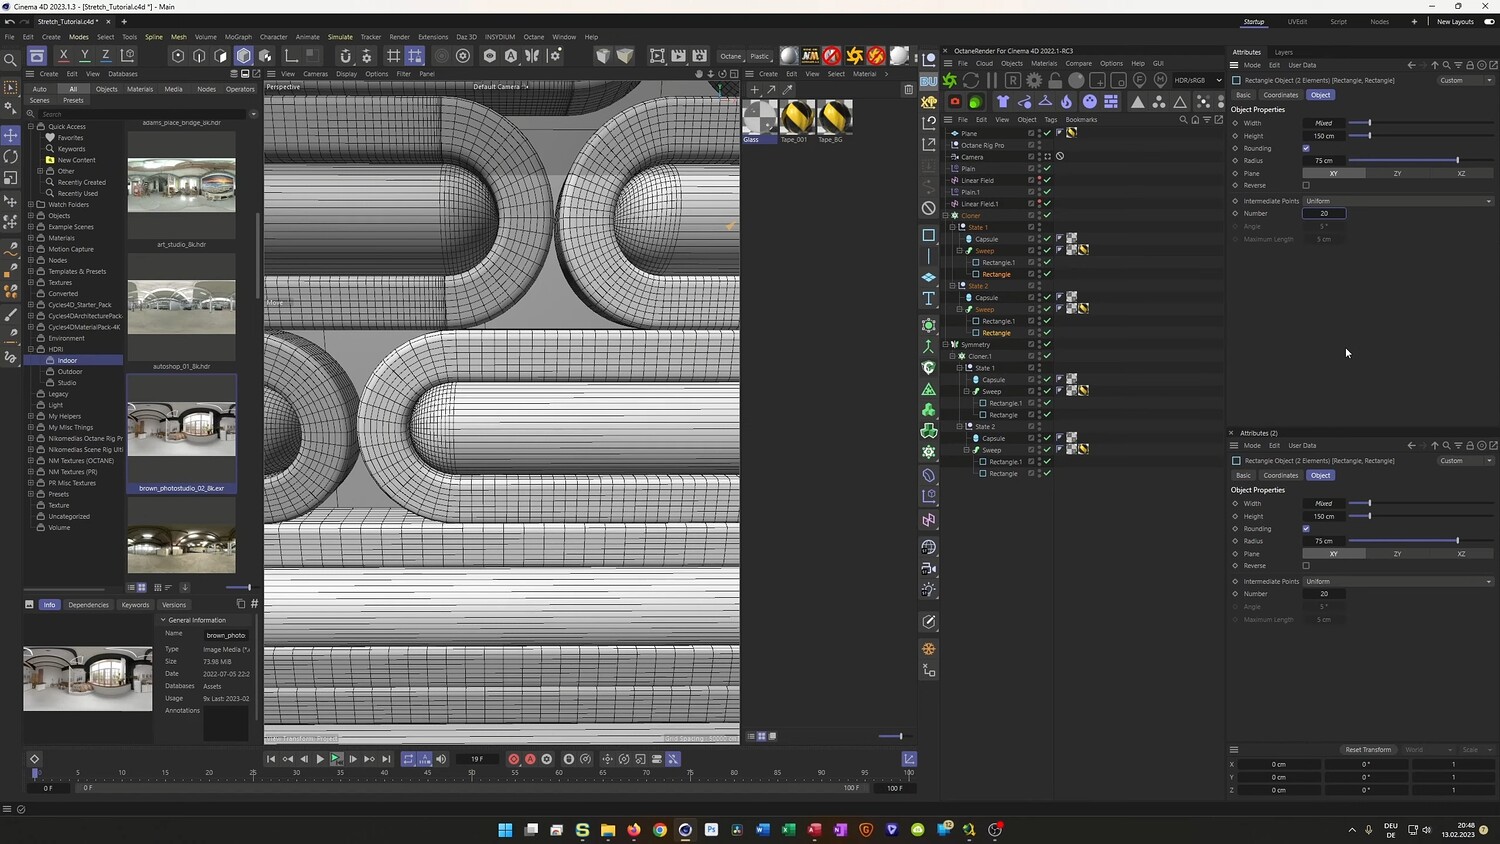
Task: Adjust Height slider in upper Attributes panel
Action: point(1420,135)
